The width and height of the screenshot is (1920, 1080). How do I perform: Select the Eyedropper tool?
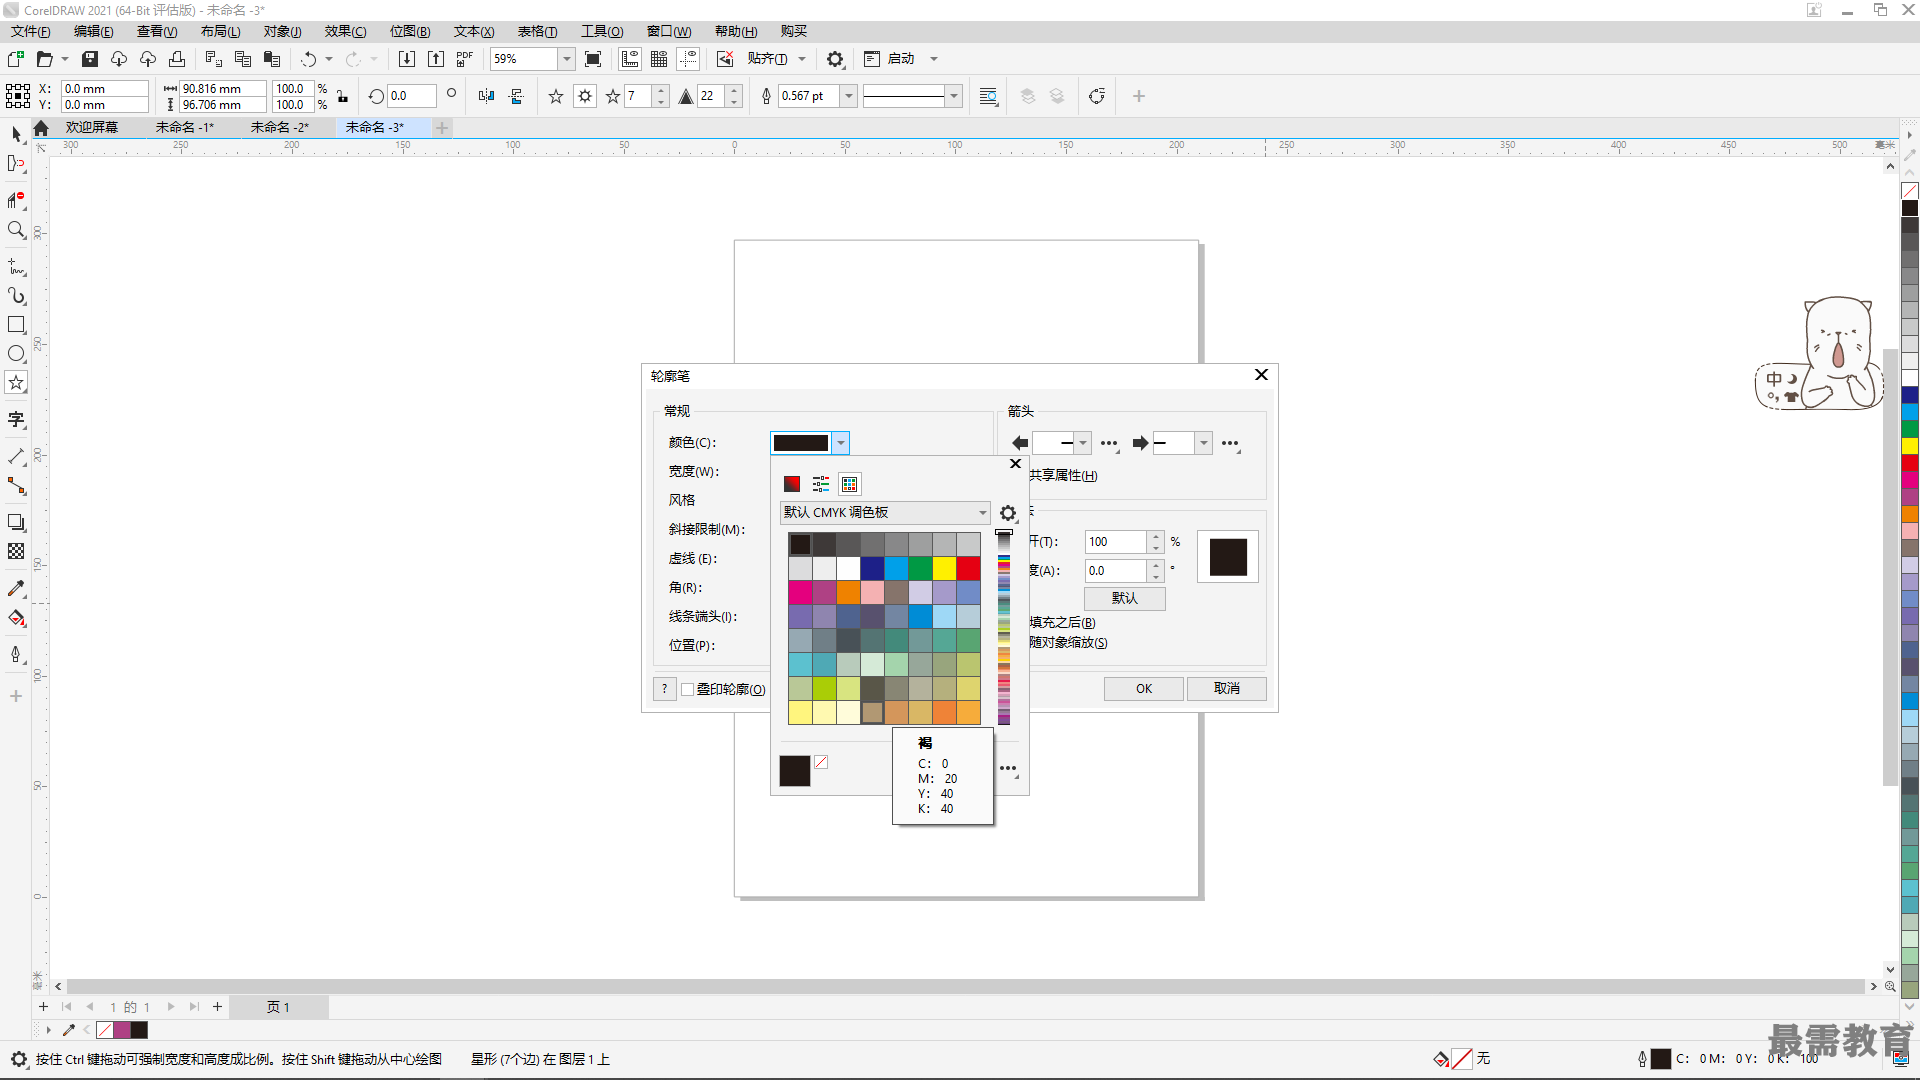tap(17, 589)
